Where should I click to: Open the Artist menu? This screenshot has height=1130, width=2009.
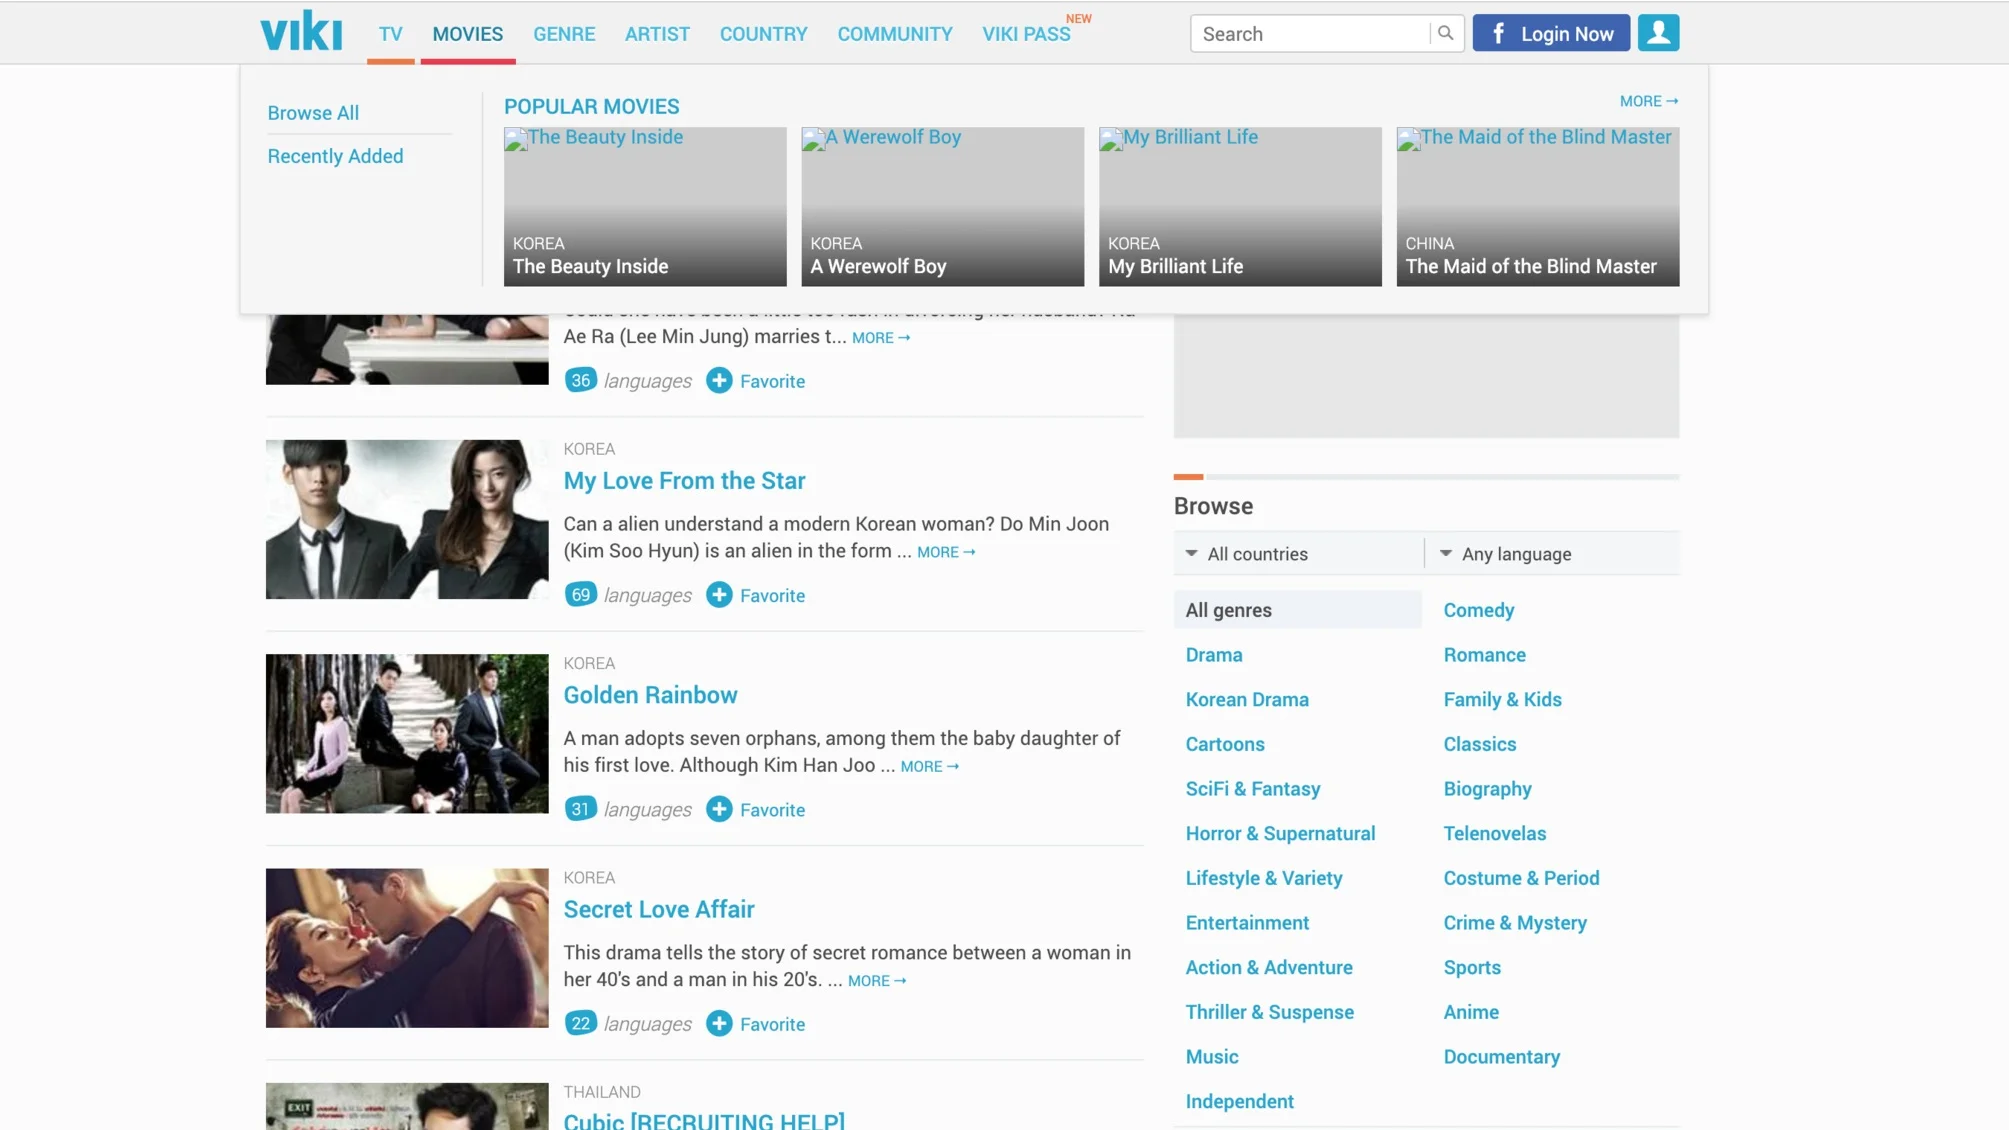tap(657, 34)
